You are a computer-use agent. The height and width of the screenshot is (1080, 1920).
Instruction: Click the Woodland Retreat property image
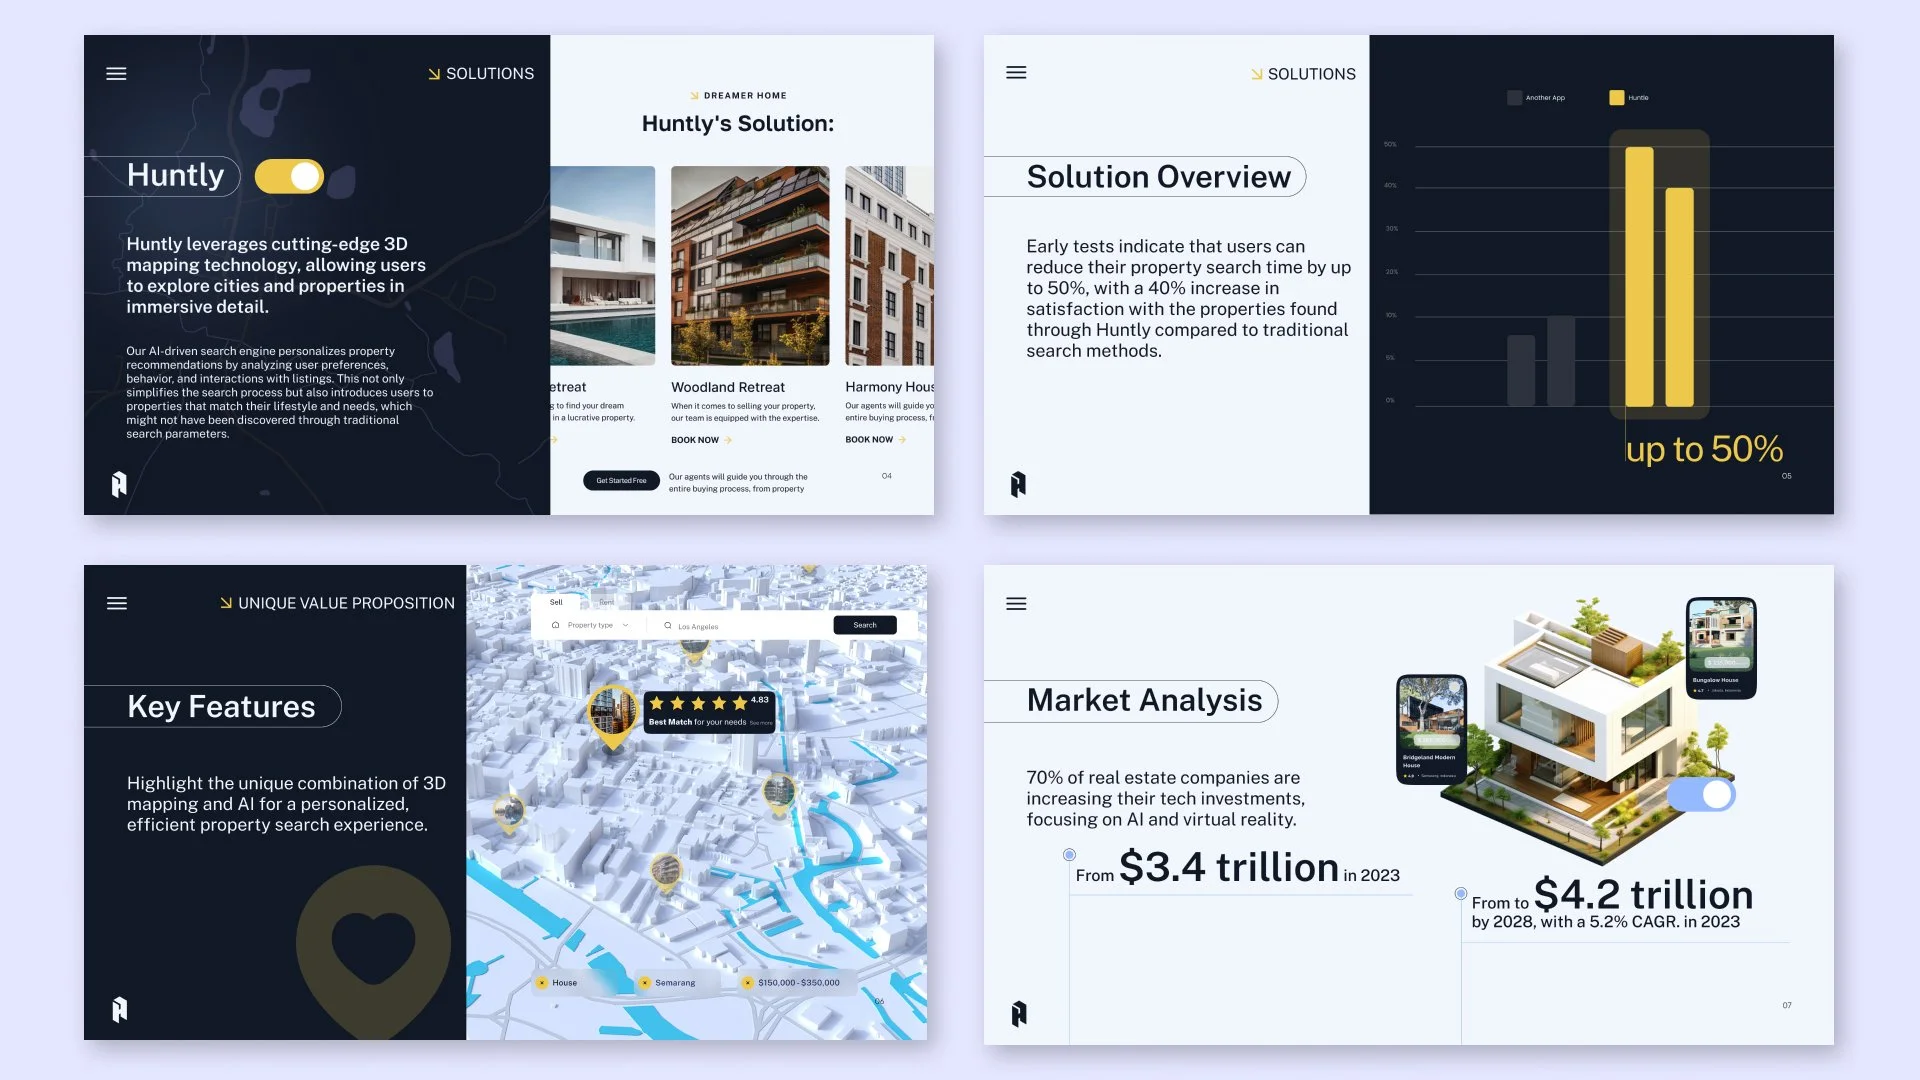pyautogui.click(x=750, y=266)
